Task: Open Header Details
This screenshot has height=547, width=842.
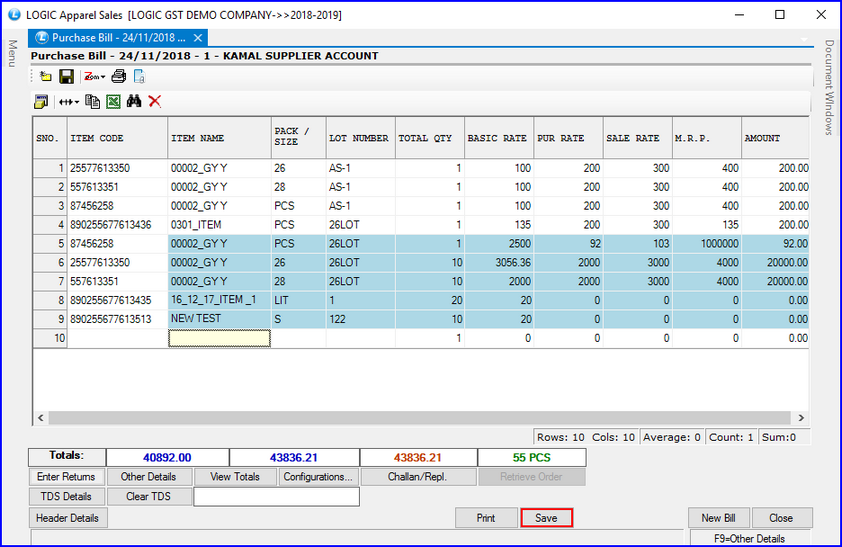Action: coord(68,518)
